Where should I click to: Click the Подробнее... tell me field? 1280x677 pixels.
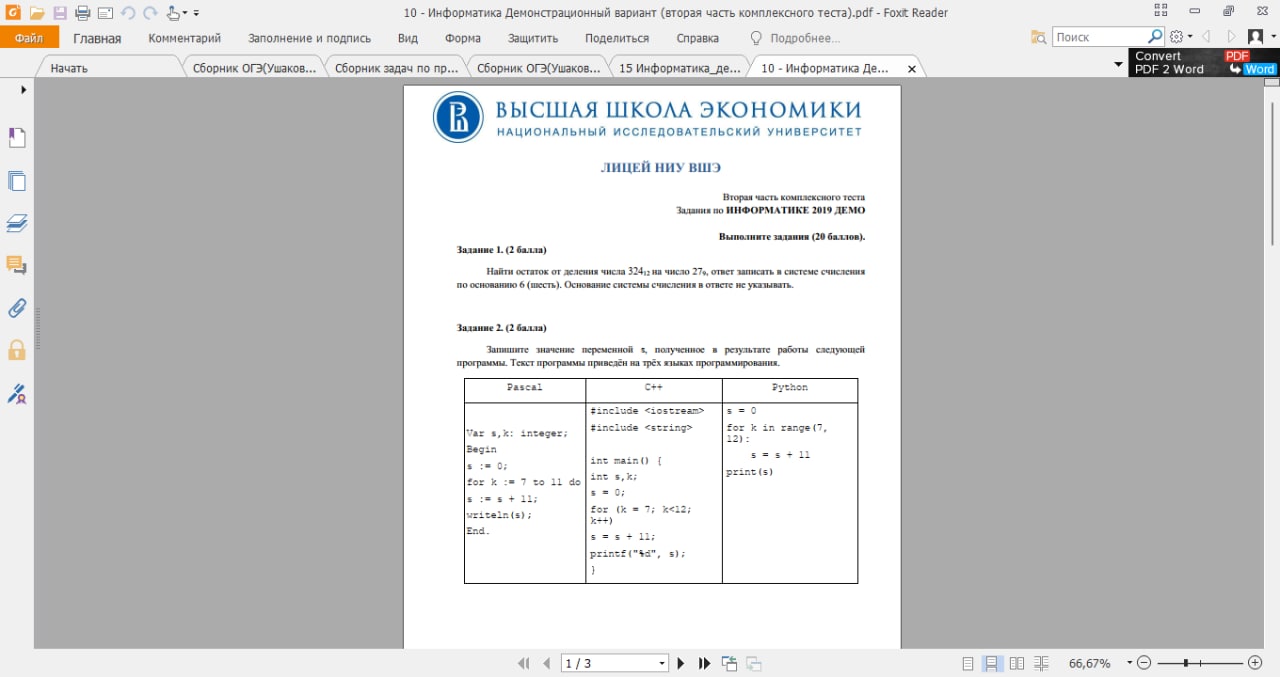795,38
